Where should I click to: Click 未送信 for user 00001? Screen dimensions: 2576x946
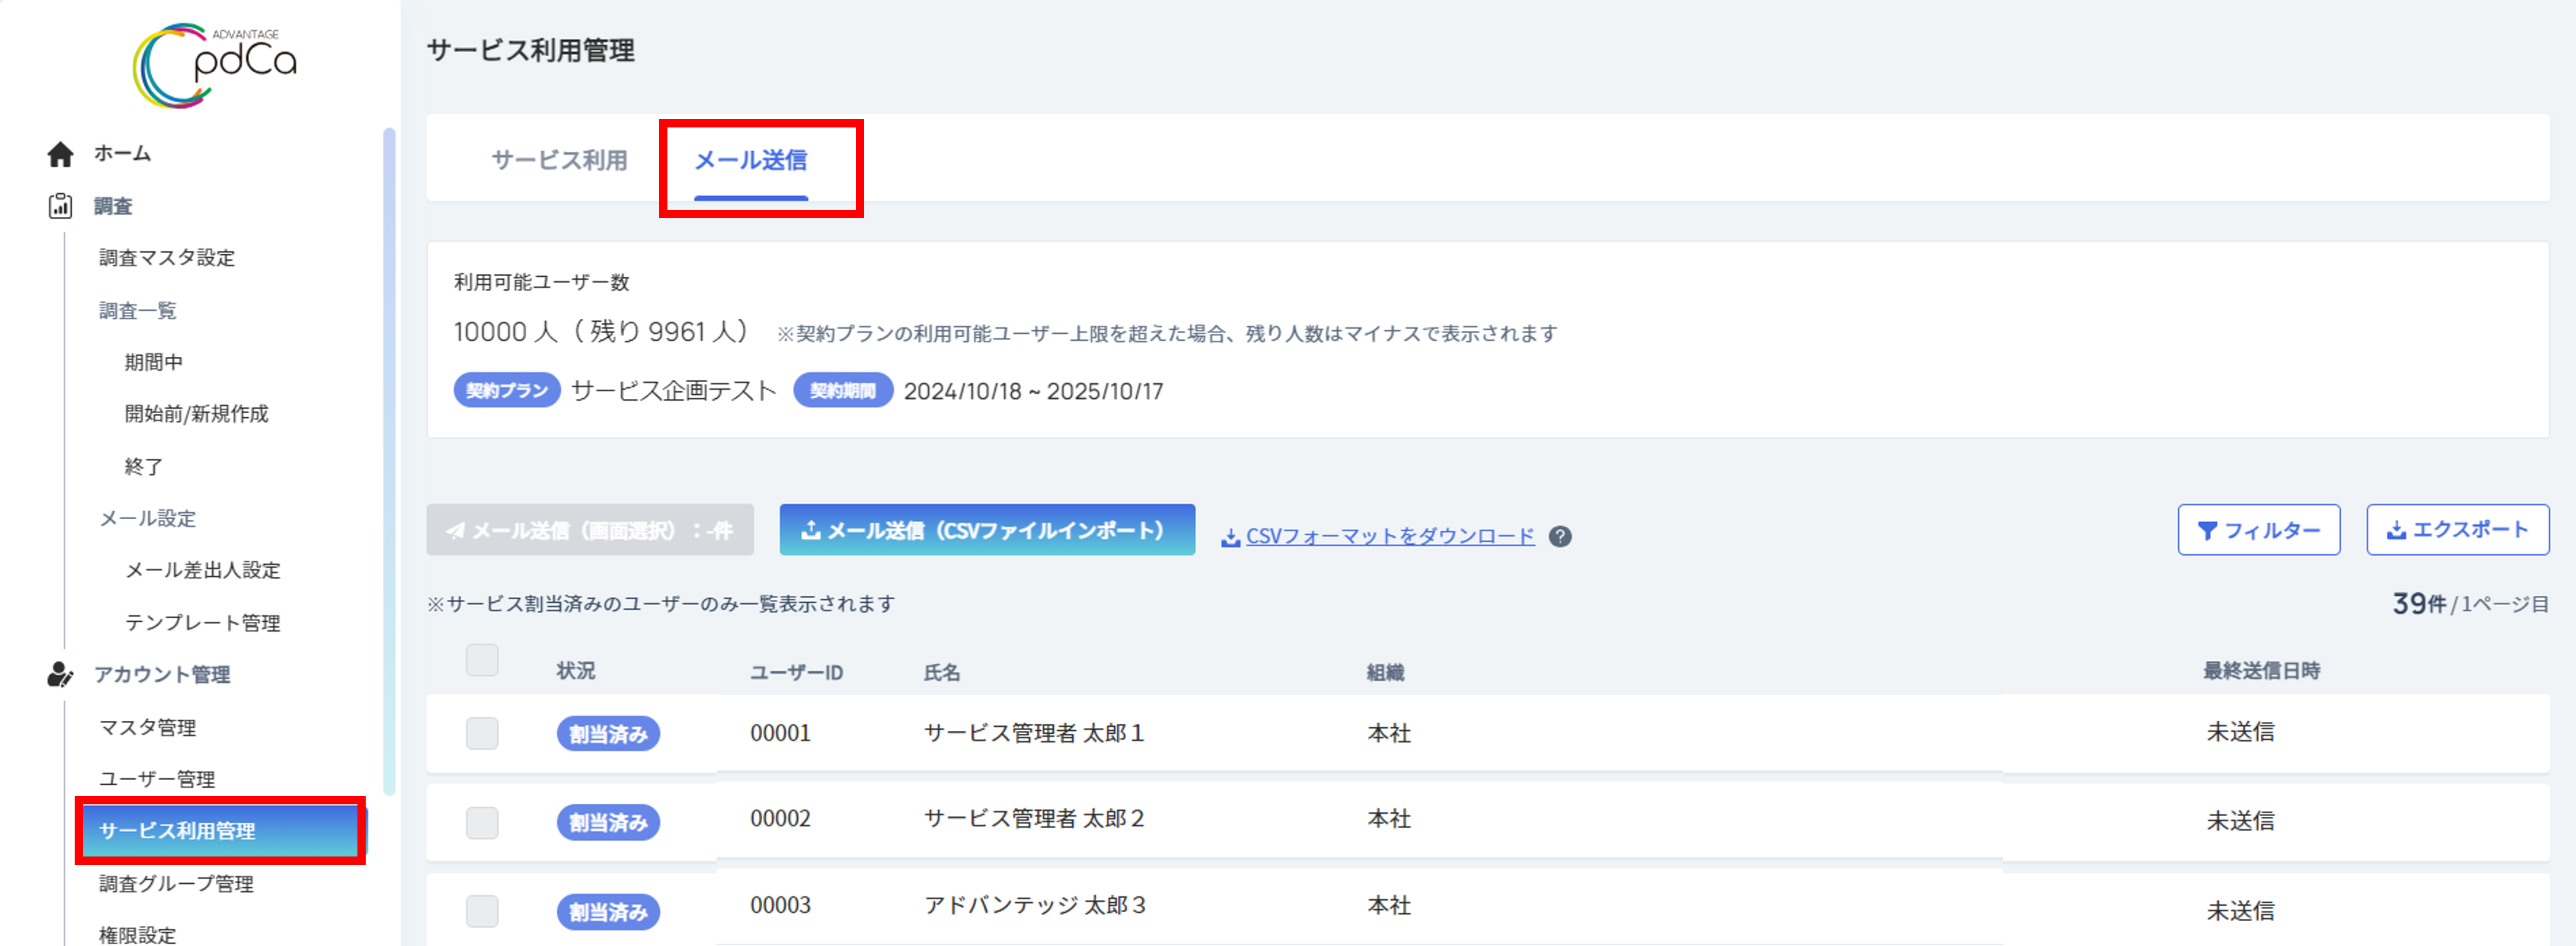2240,732
